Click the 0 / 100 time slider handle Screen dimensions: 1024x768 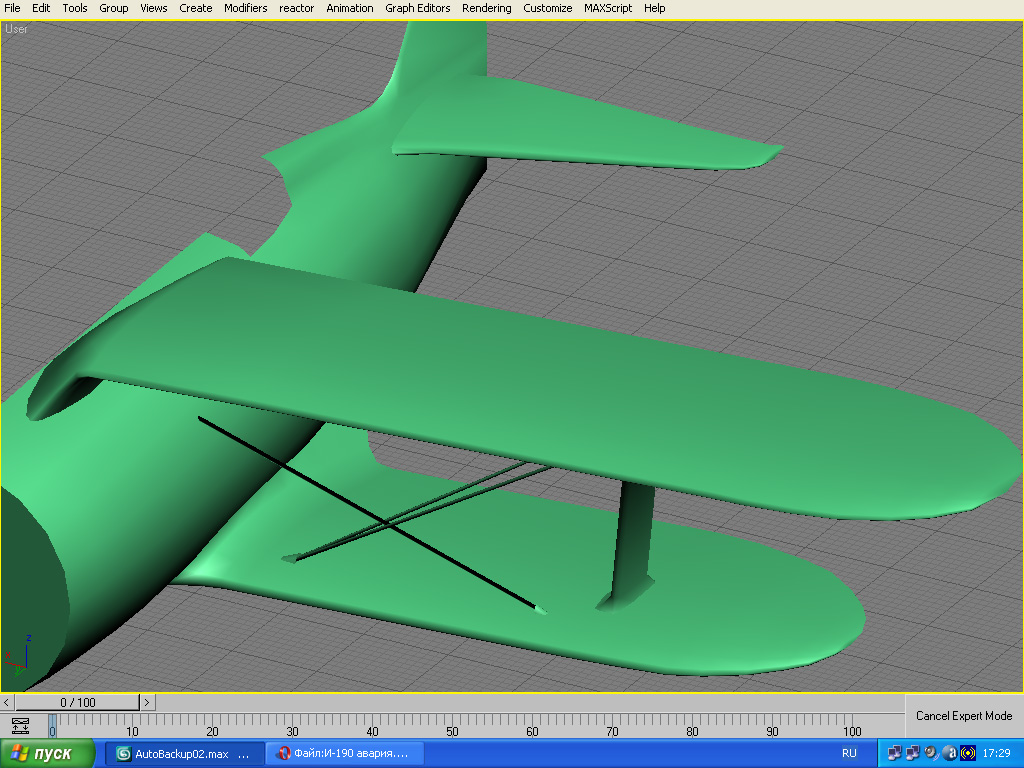coord(78,703)
